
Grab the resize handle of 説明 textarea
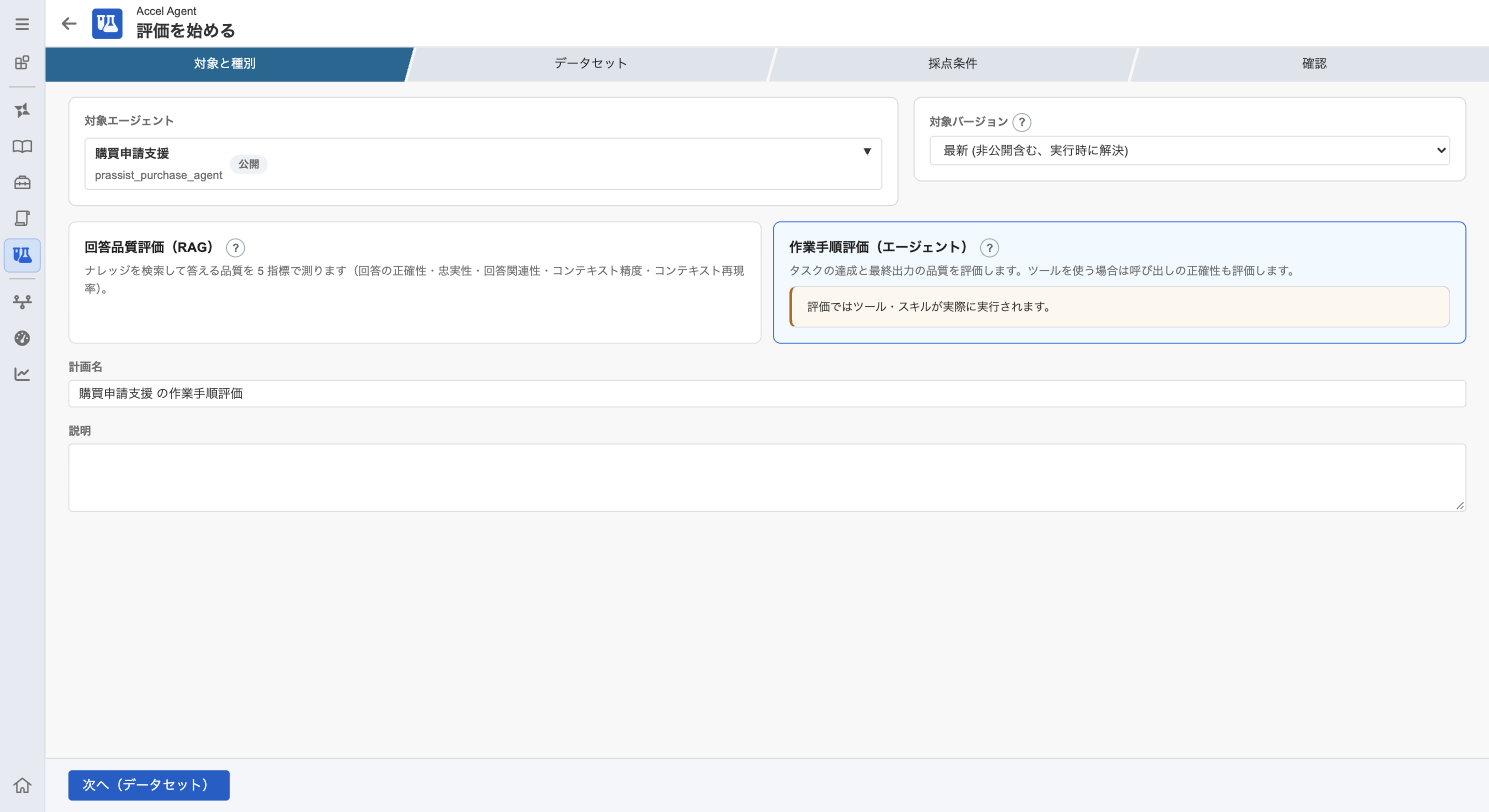(x=1459, y=505)
